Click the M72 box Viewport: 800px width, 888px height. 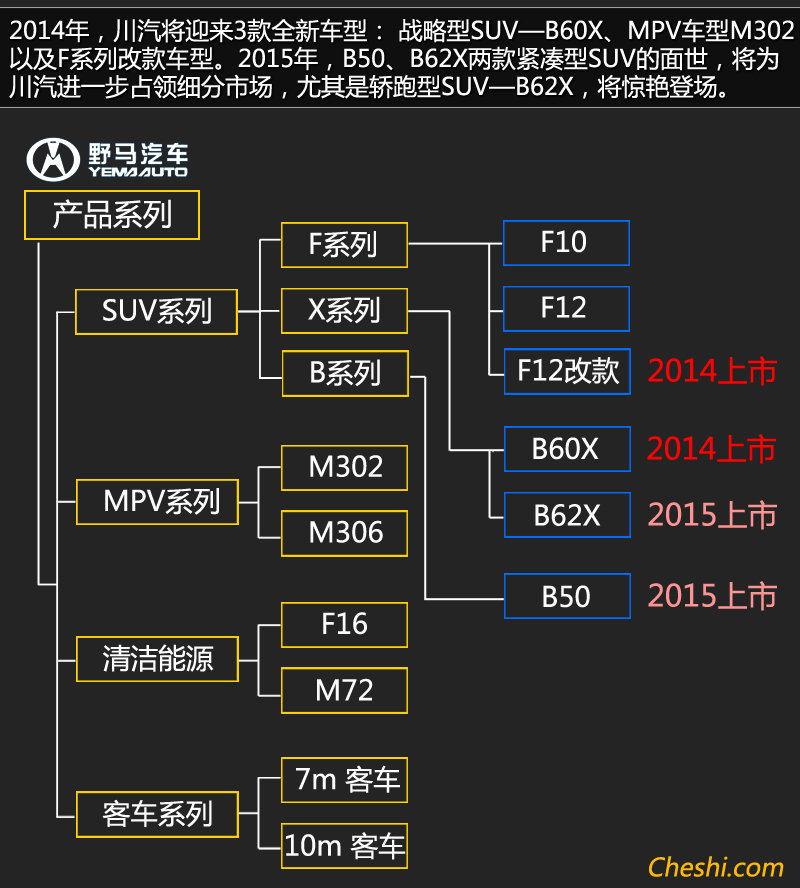coord(344,690)
